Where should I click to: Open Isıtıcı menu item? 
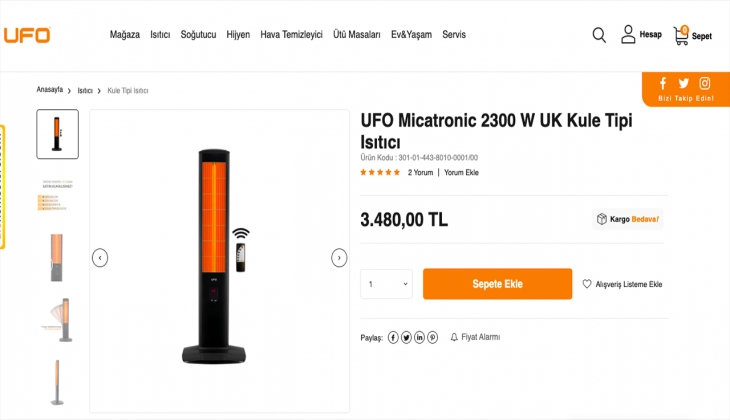[160, 35]
